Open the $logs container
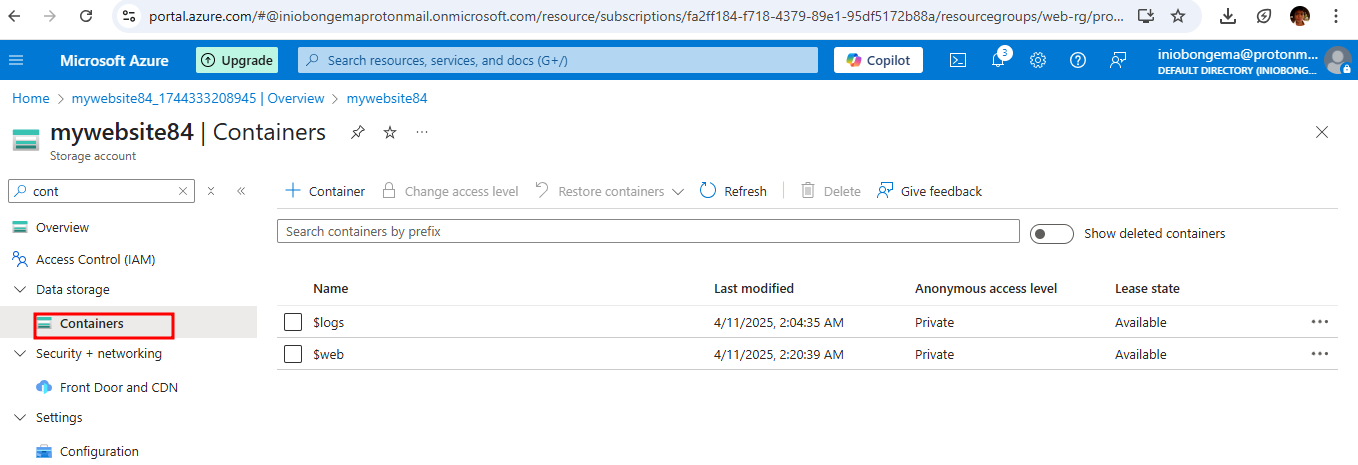This screenshot has height=465, width=1358. click(328, 322)
